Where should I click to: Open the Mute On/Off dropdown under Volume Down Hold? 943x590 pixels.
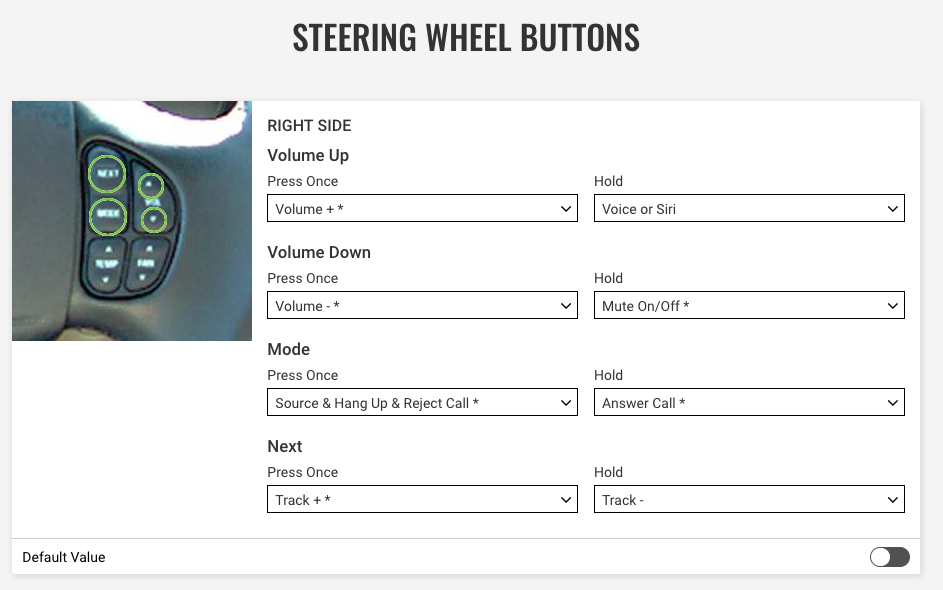coord(749,305)
